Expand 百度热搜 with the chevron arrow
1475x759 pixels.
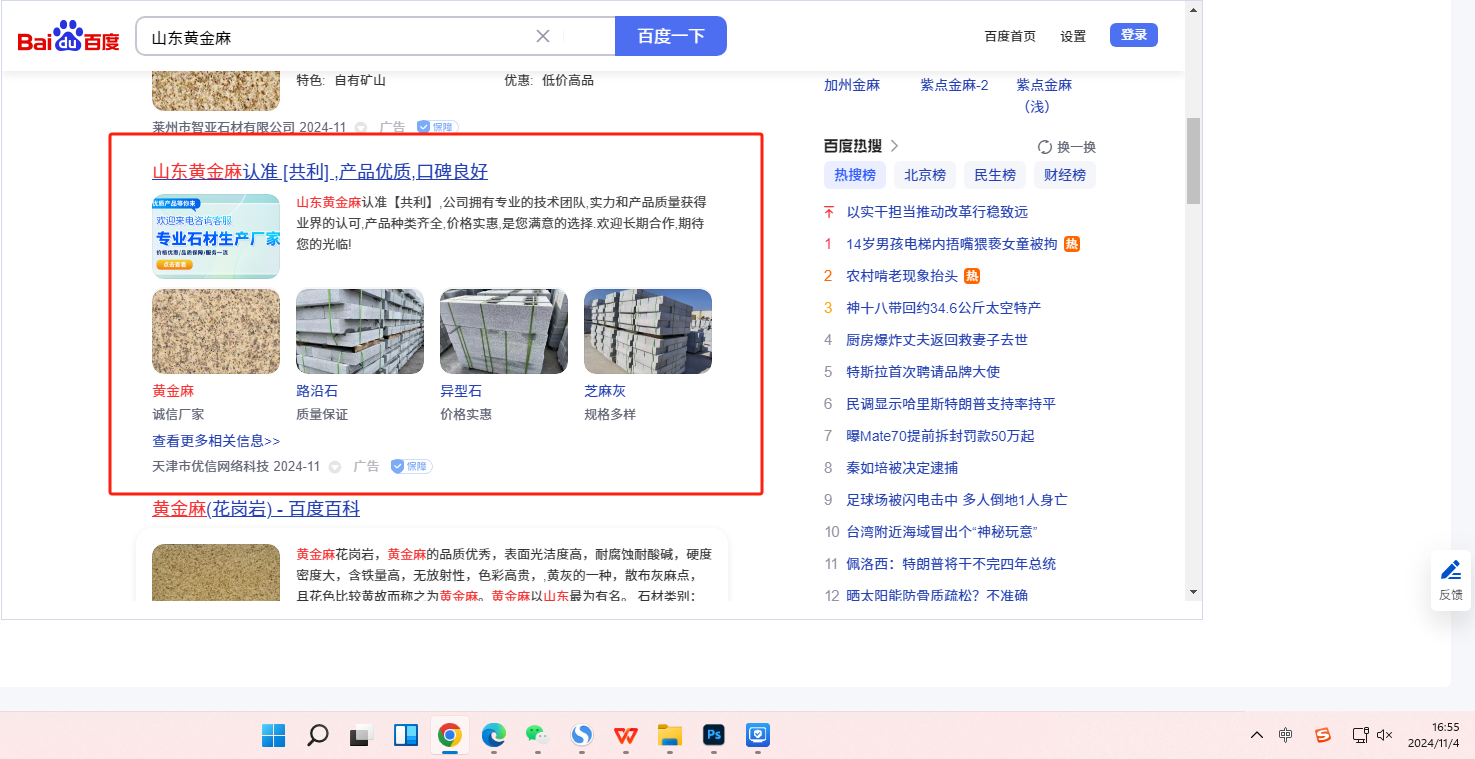pyautogui.click(x=894, y=146)
